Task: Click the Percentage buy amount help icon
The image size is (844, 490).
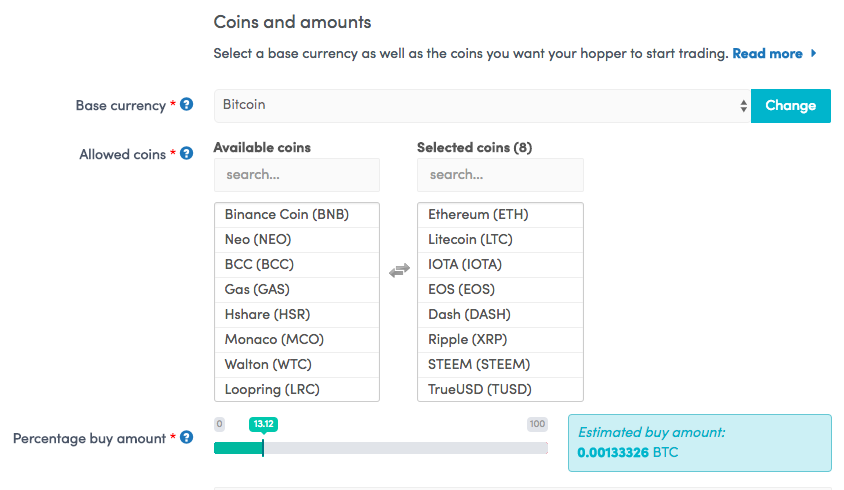Action: pyautogui.click(x=186, y=437)
